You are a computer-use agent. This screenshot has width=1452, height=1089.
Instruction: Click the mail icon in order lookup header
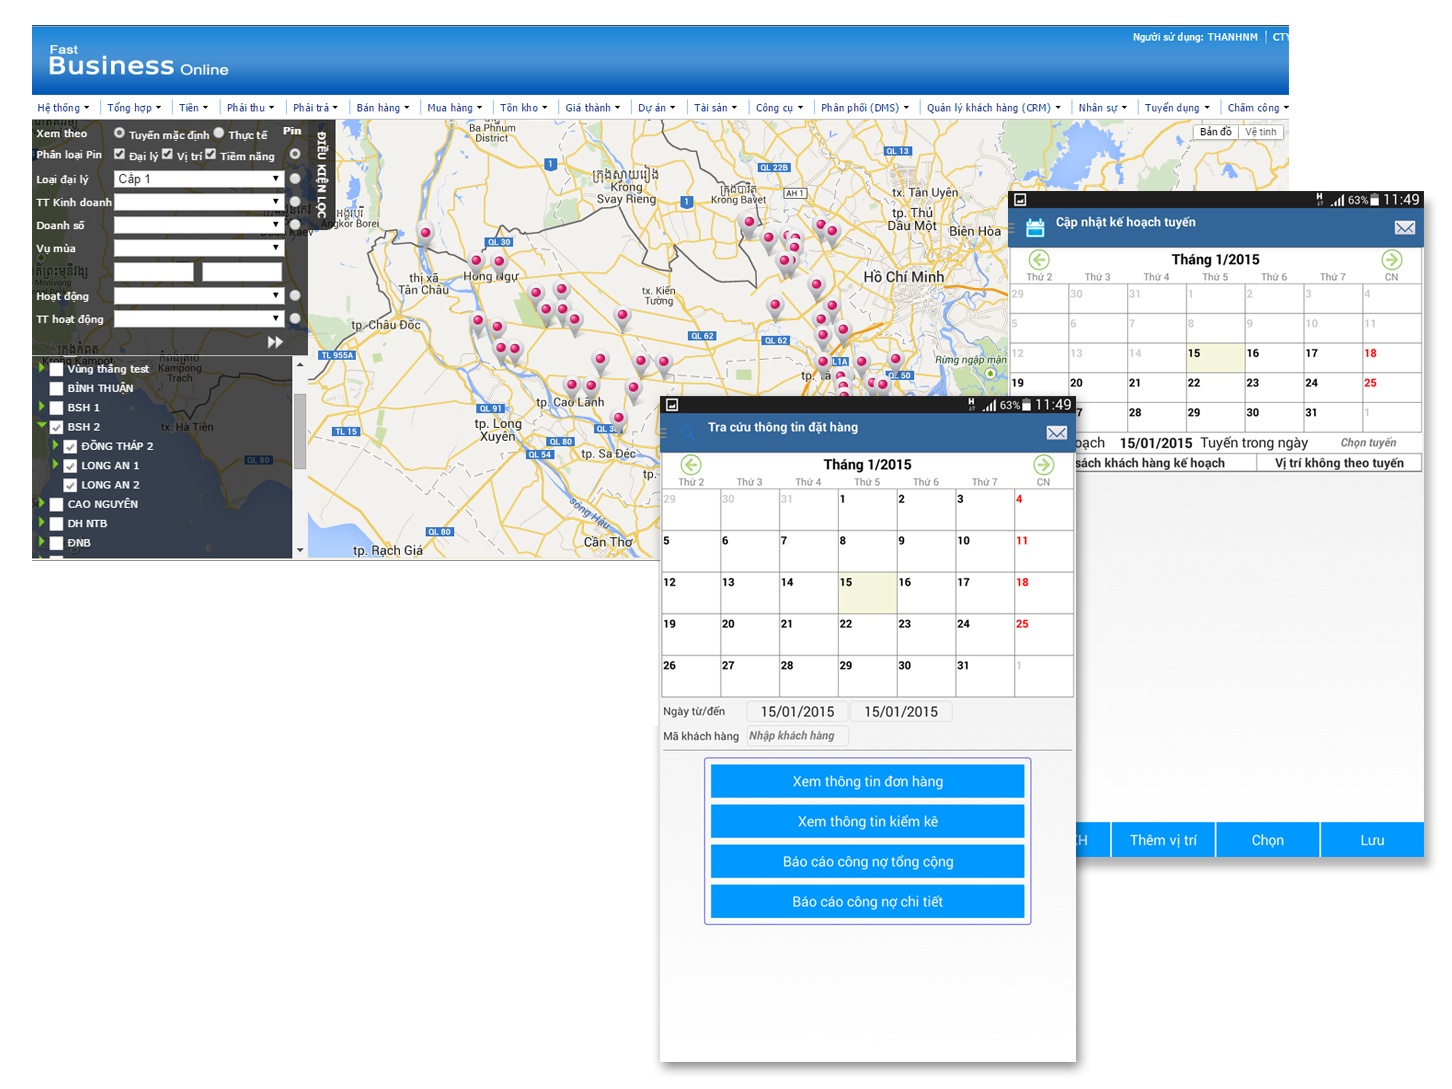tap(1056, 432)
